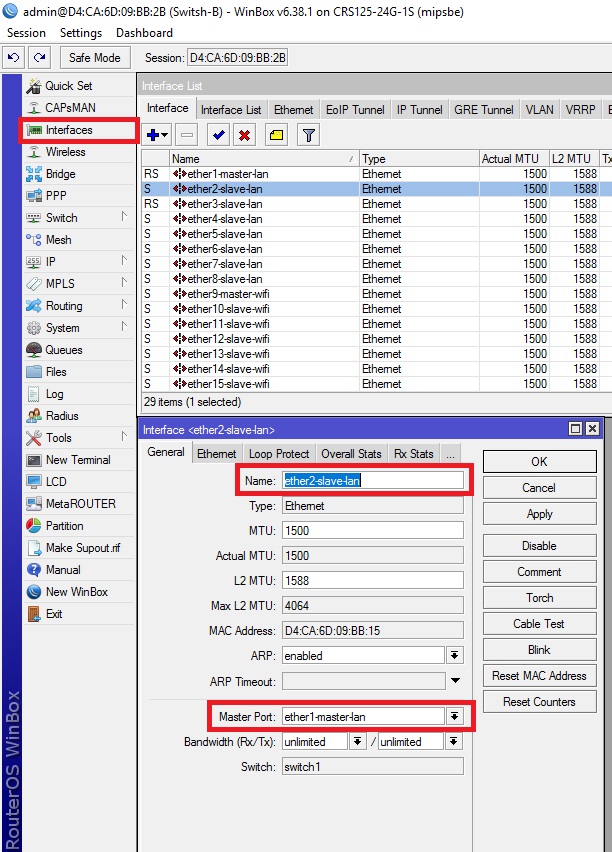Expand the IP submenu
Viewport: 612px width, 852px height.
[x=124, y=261]
